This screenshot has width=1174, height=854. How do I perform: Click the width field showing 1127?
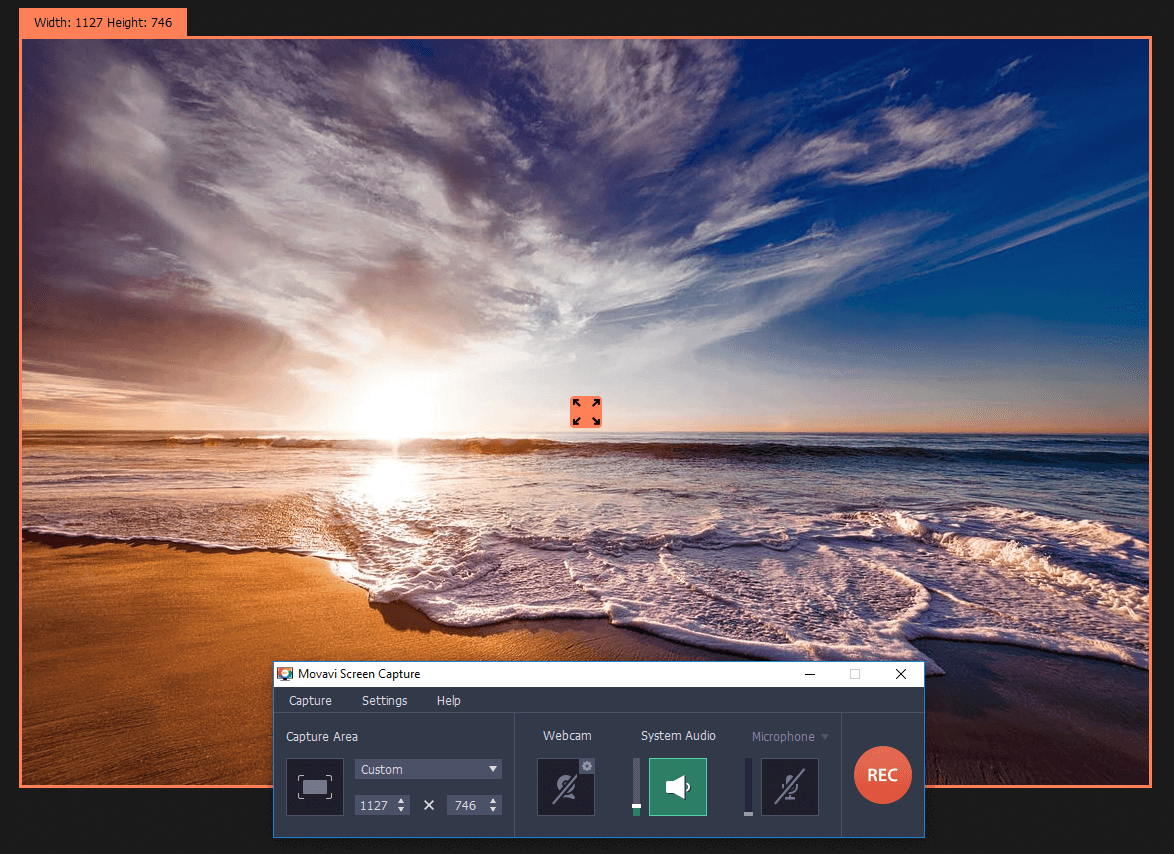[374, 805]
